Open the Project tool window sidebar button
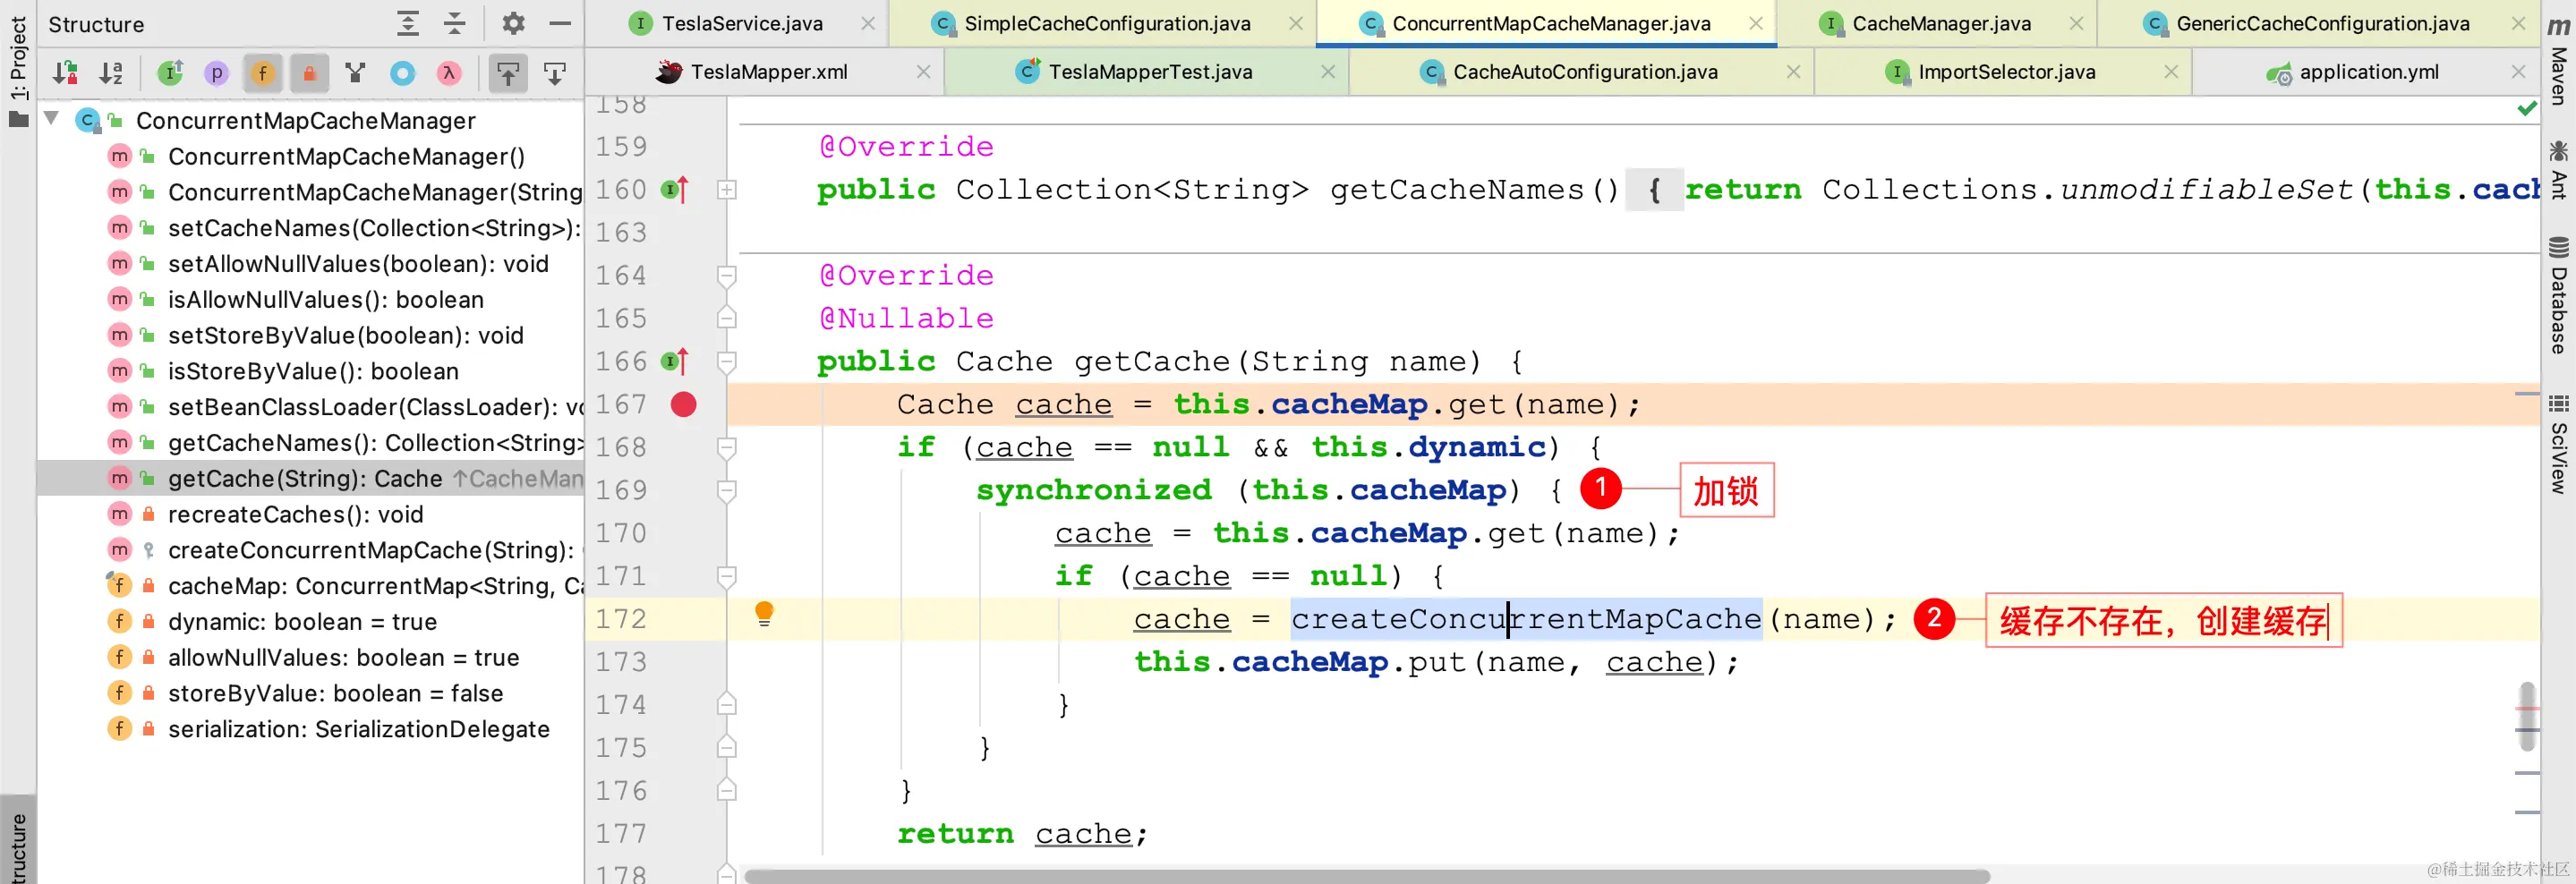The height and width of the screenshot is (884, 2576). pyautogui.click(x=18, y=70)
